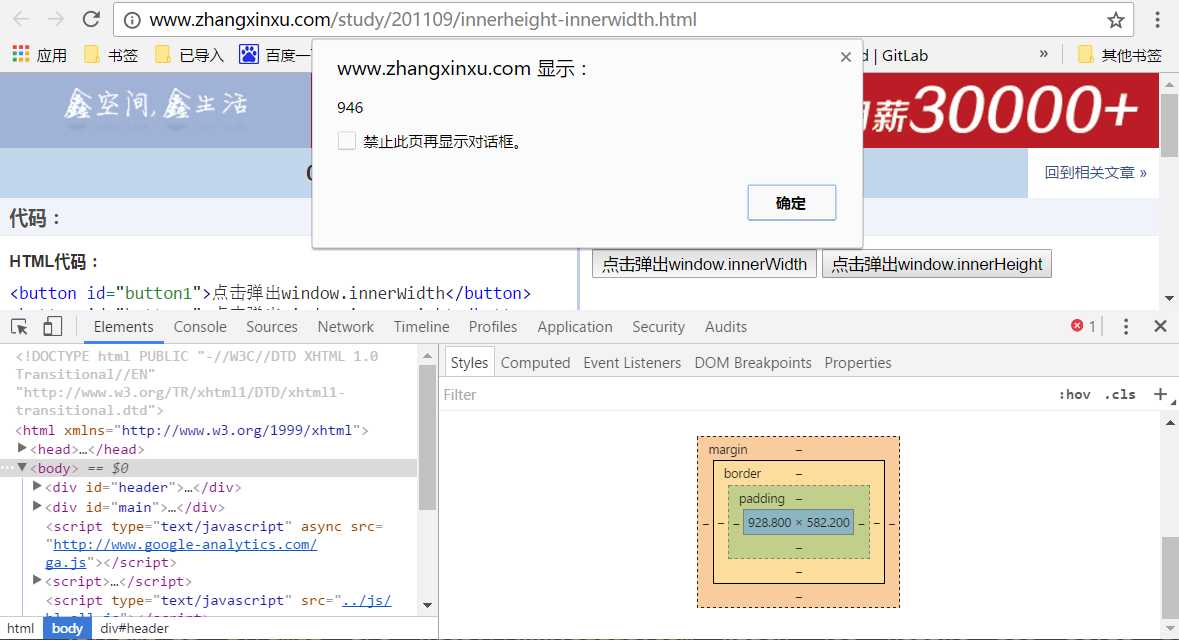Click the 确定 button in the dialog
Screen dimensions: 1179x640
coord(792,202)
